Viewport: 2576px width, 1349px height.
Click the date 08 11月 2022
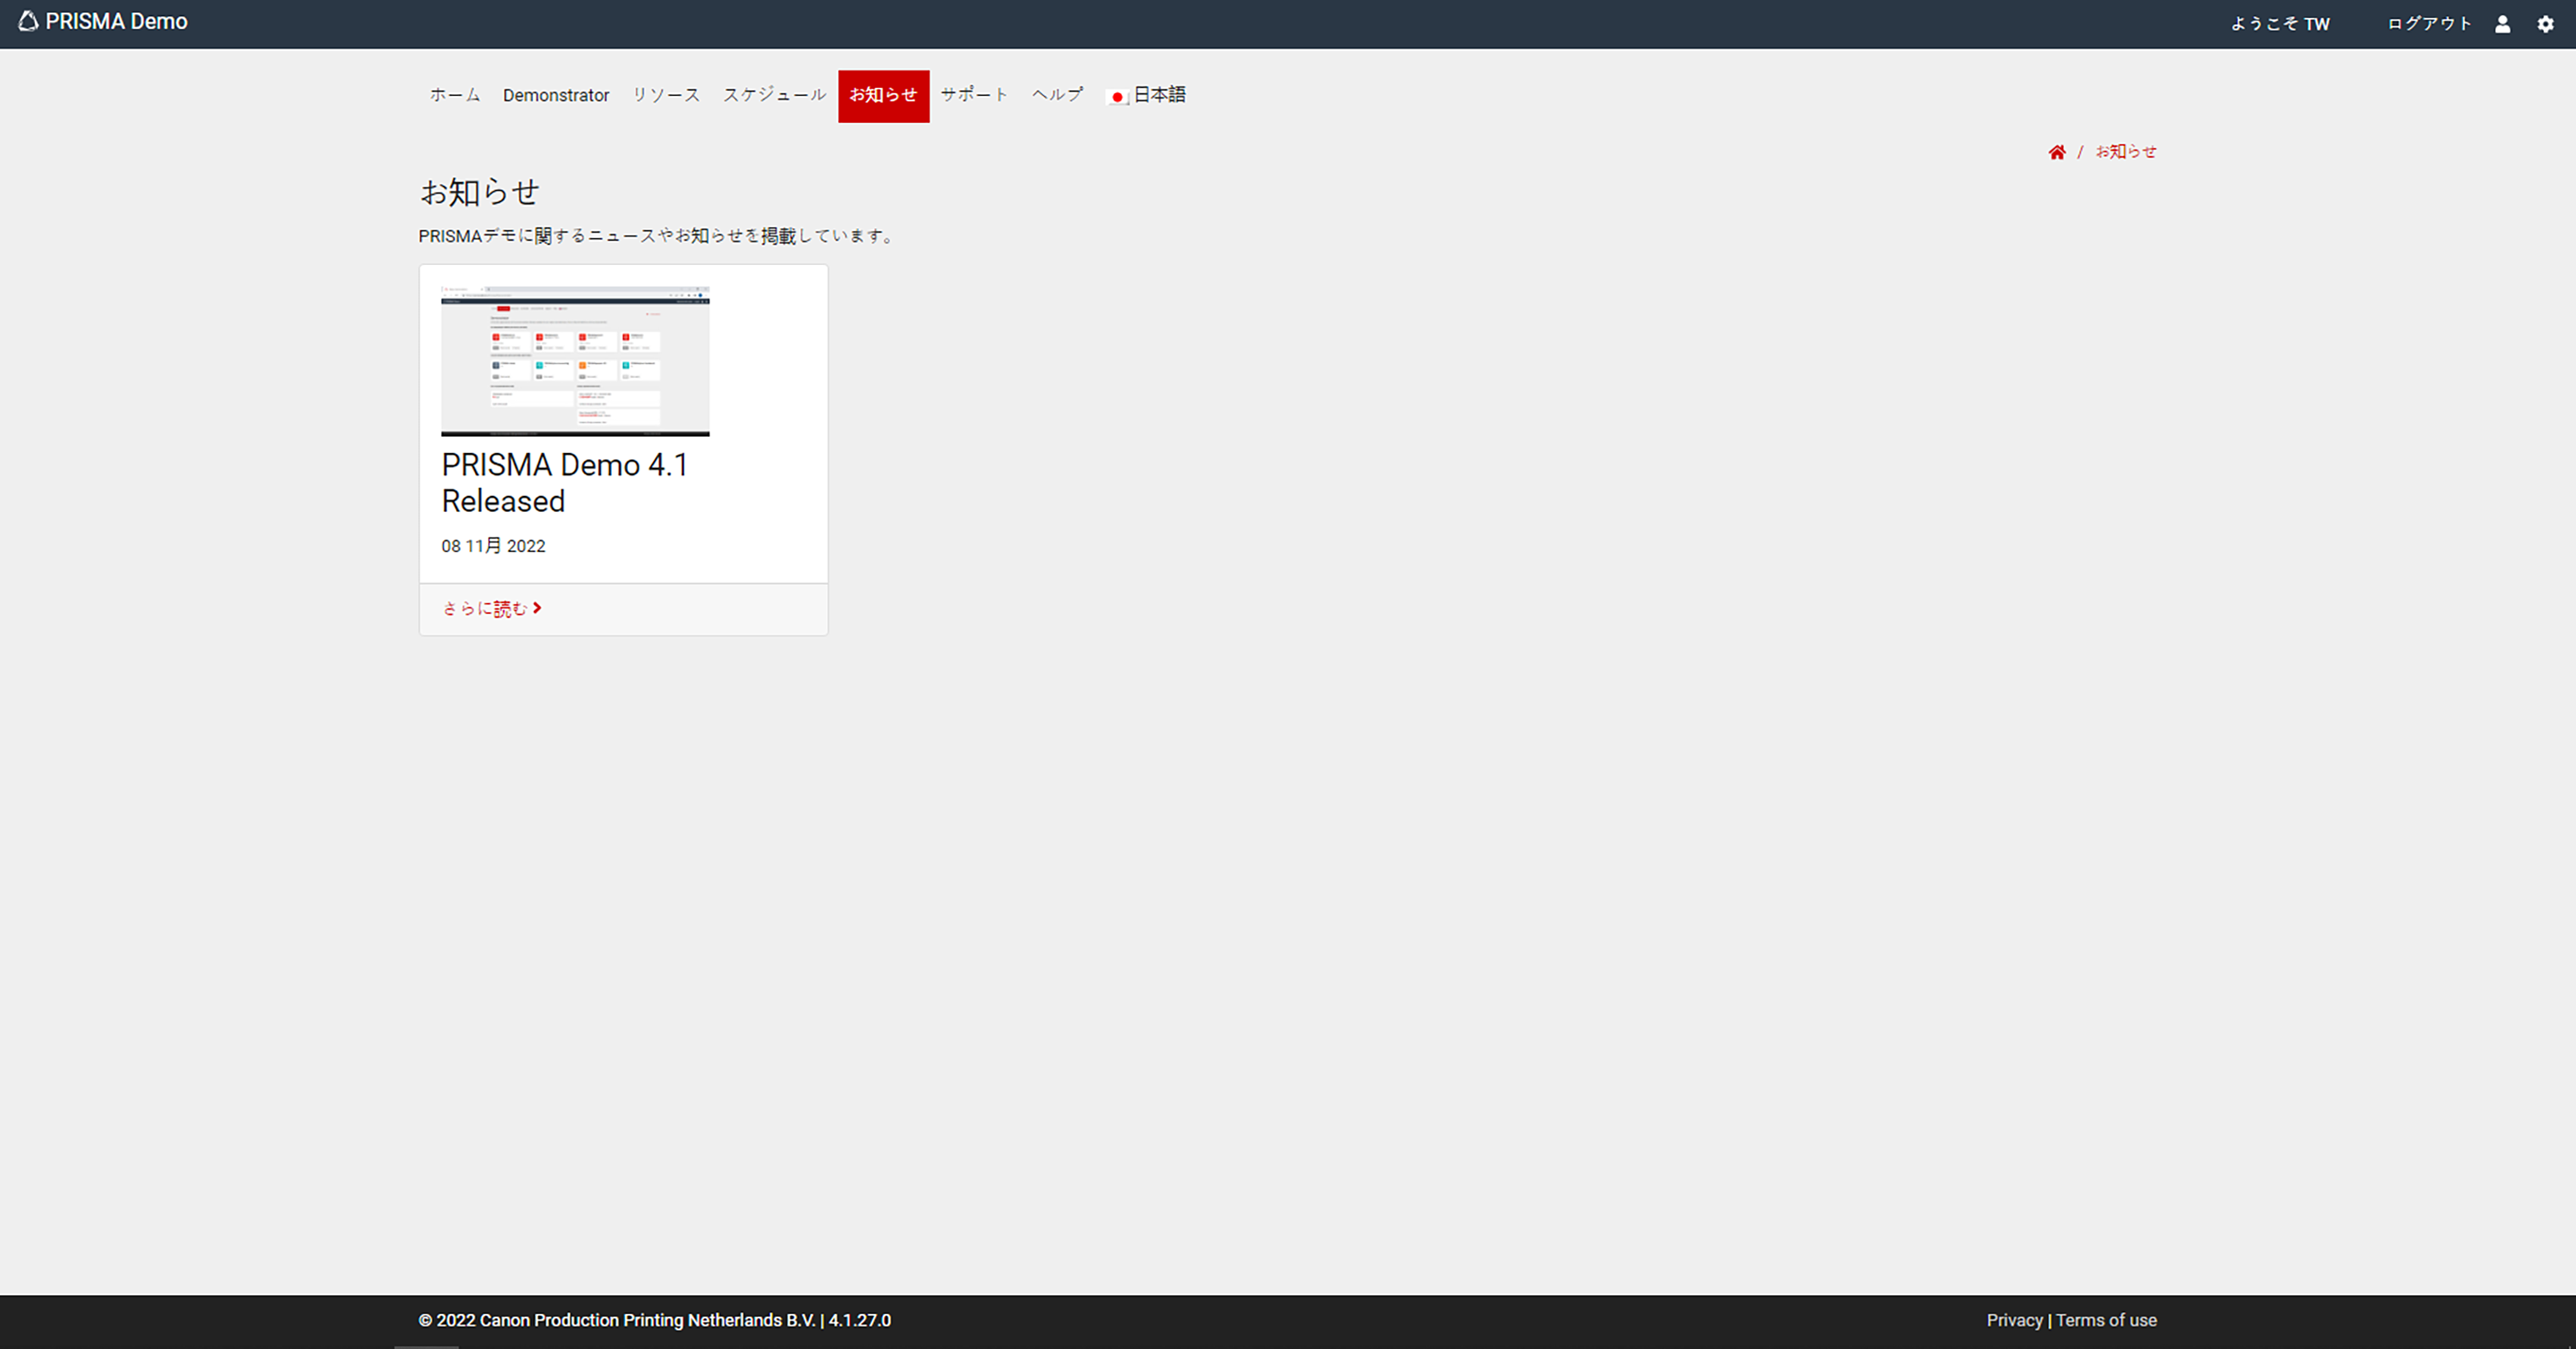click(x=493, y=546)
